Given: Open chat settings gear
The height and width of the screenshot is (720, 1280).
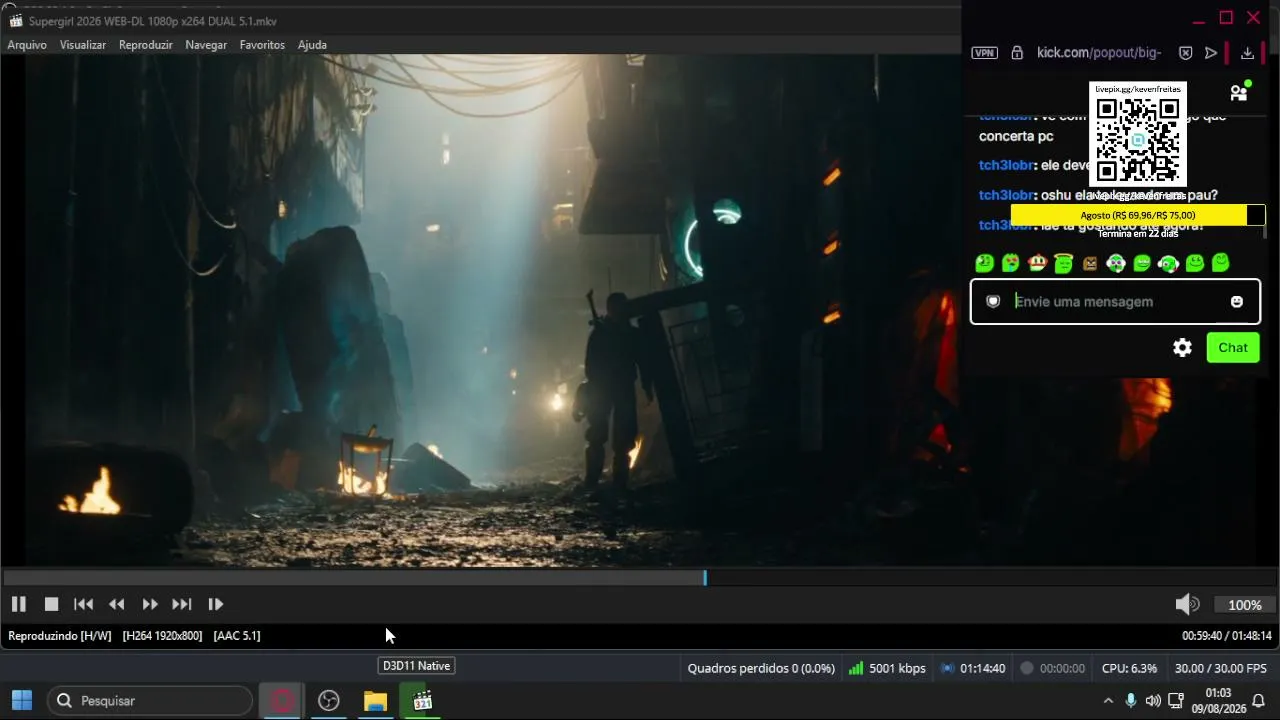Looking at the screenshot, I should 1182,347.
